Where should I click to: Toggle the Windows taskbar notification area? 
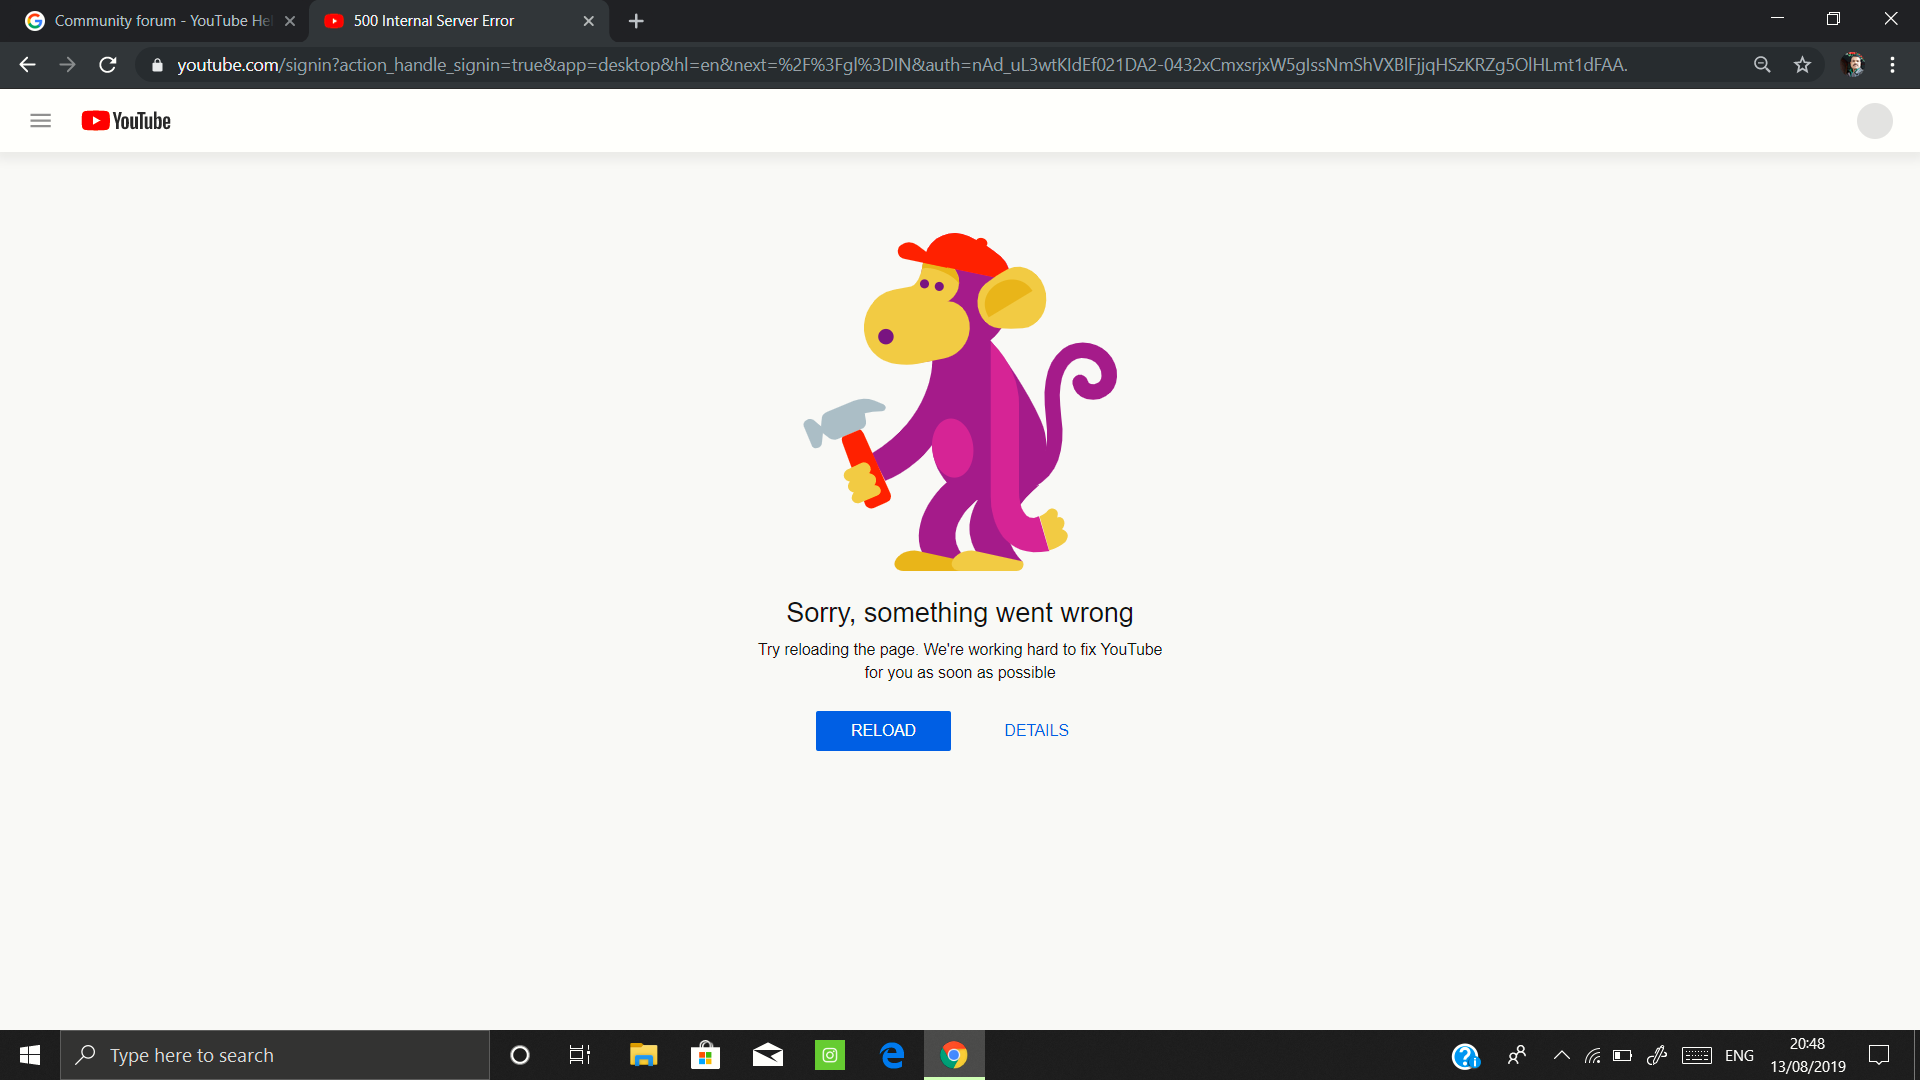tap(1560, 1055)
